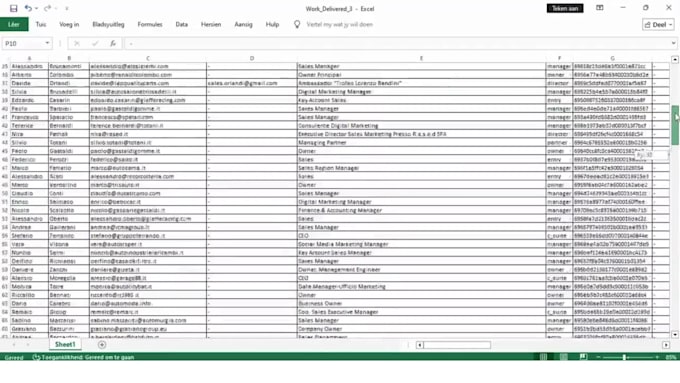Open the Formules ribbon tab
680x383 pixels.
pos(150,24)
